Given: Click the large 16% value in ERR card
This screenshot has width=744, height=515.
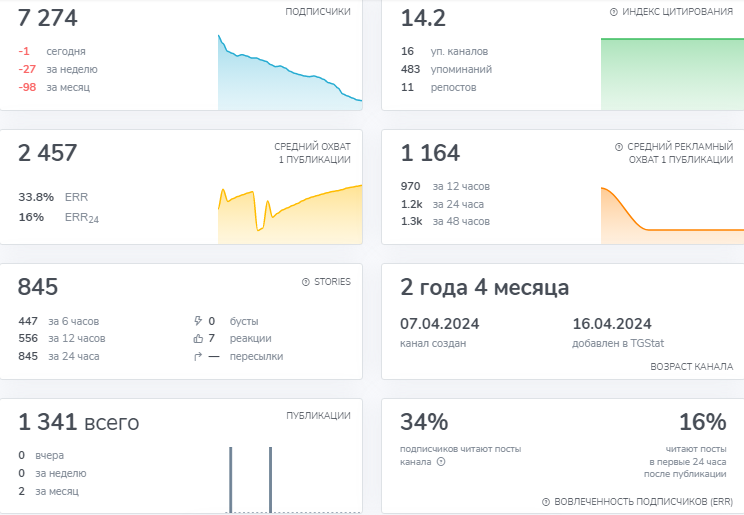Looking at the screenshot, I should (702, 422).
